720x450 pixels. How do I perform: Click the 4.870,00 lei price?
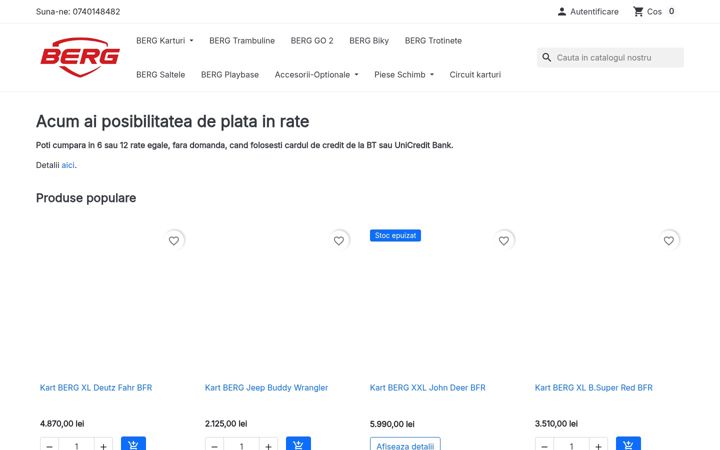(62, 423)
